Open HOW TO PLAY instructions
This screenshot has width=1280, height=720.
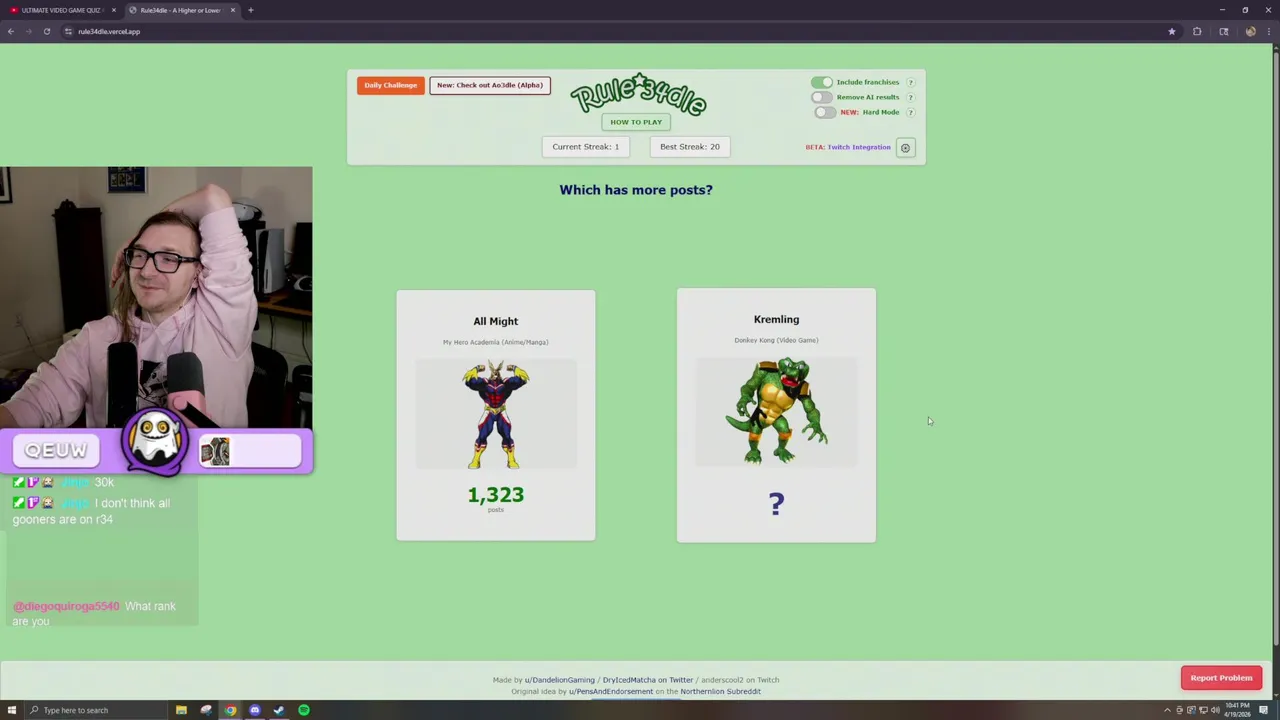636,122
